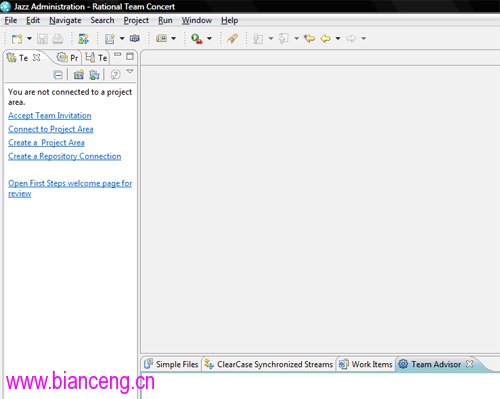The width and height of the screenshot is (500, 399).
Task: Click Create a Repository Connection link
Action: coord(65,156)
